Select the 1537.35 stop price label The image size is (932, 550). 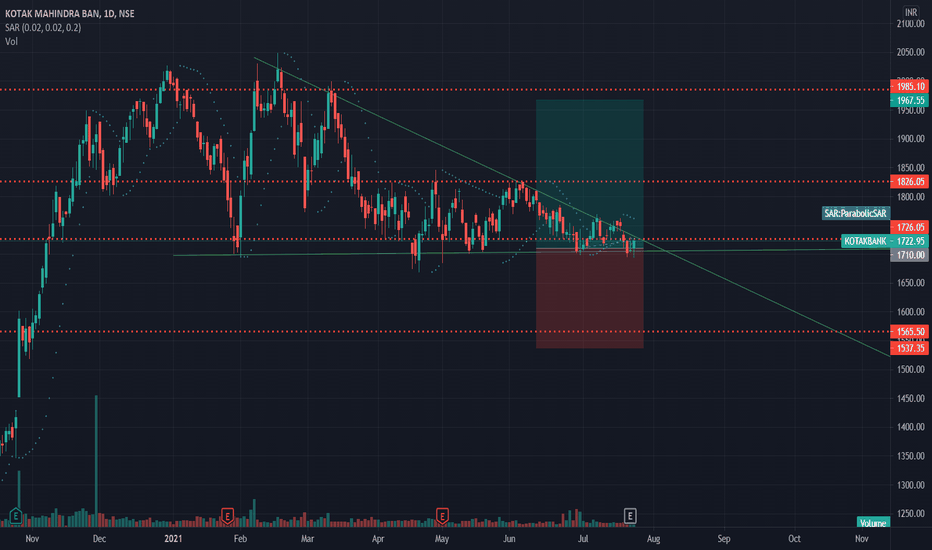[x=909, y=348]
